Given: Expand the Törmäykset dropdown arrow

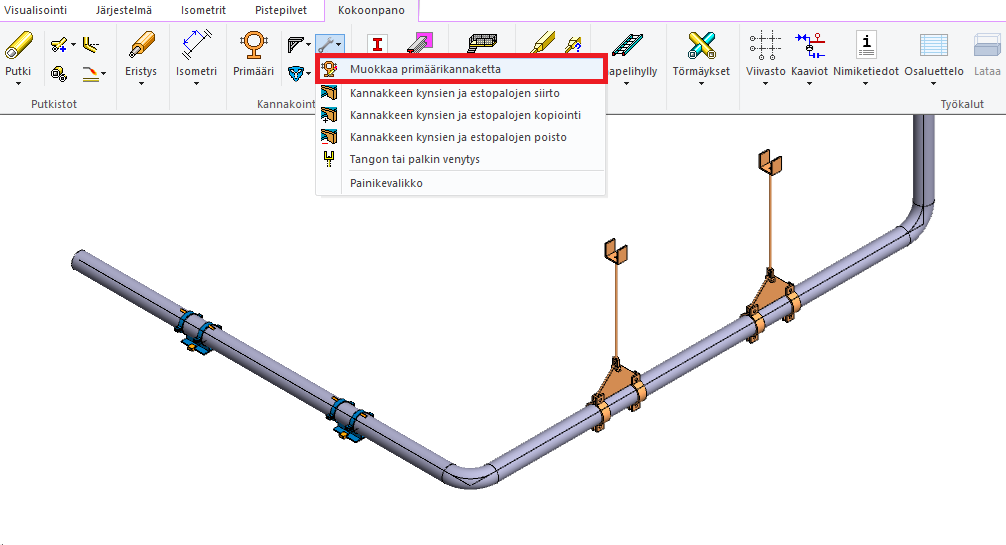Looking at the screenshot, I should click(x=701, y=84).
